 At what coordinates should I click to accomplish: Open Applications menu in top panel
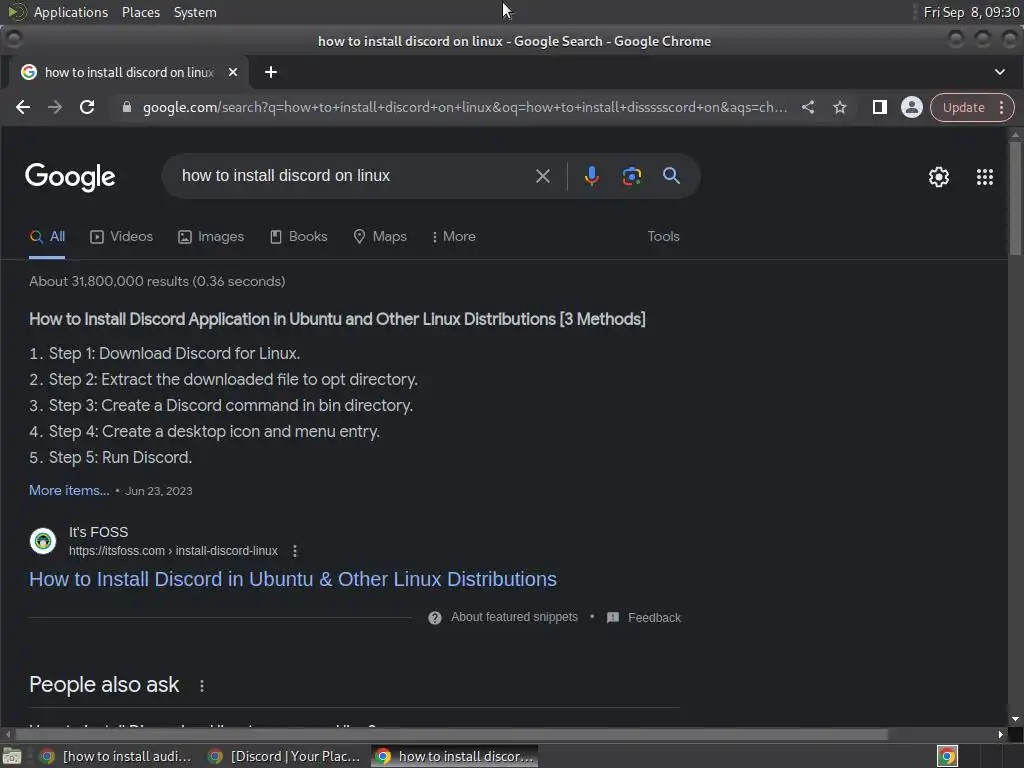71,12
